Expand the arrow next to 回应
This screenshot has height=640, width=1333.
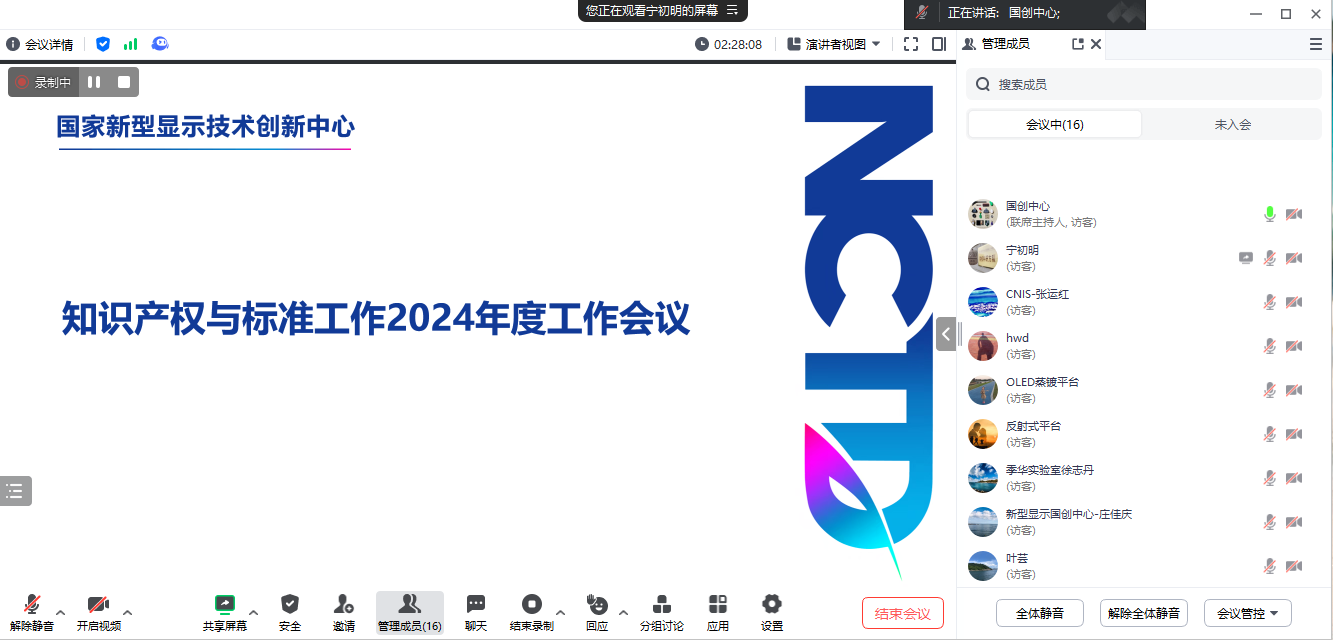tap(624, 612)
